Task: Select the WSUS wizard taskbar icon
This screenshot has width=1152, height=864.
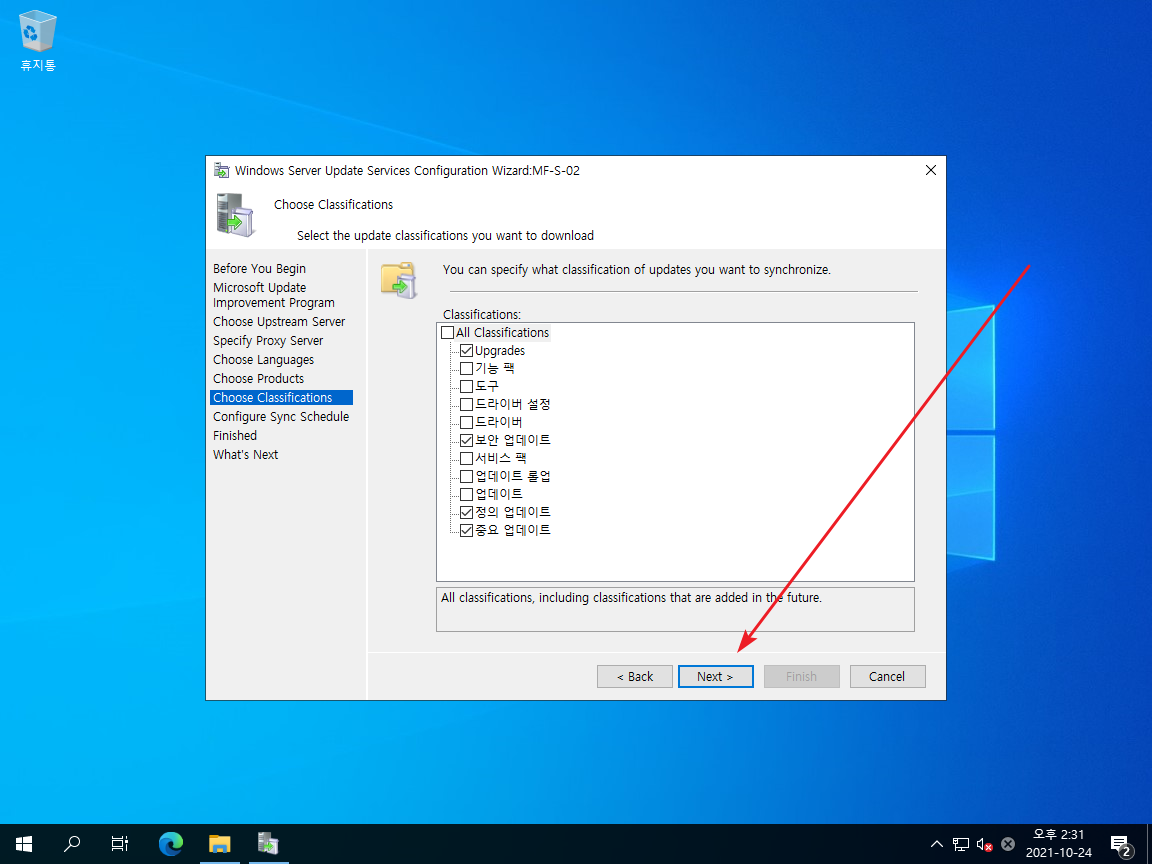Action: (268, 843)
